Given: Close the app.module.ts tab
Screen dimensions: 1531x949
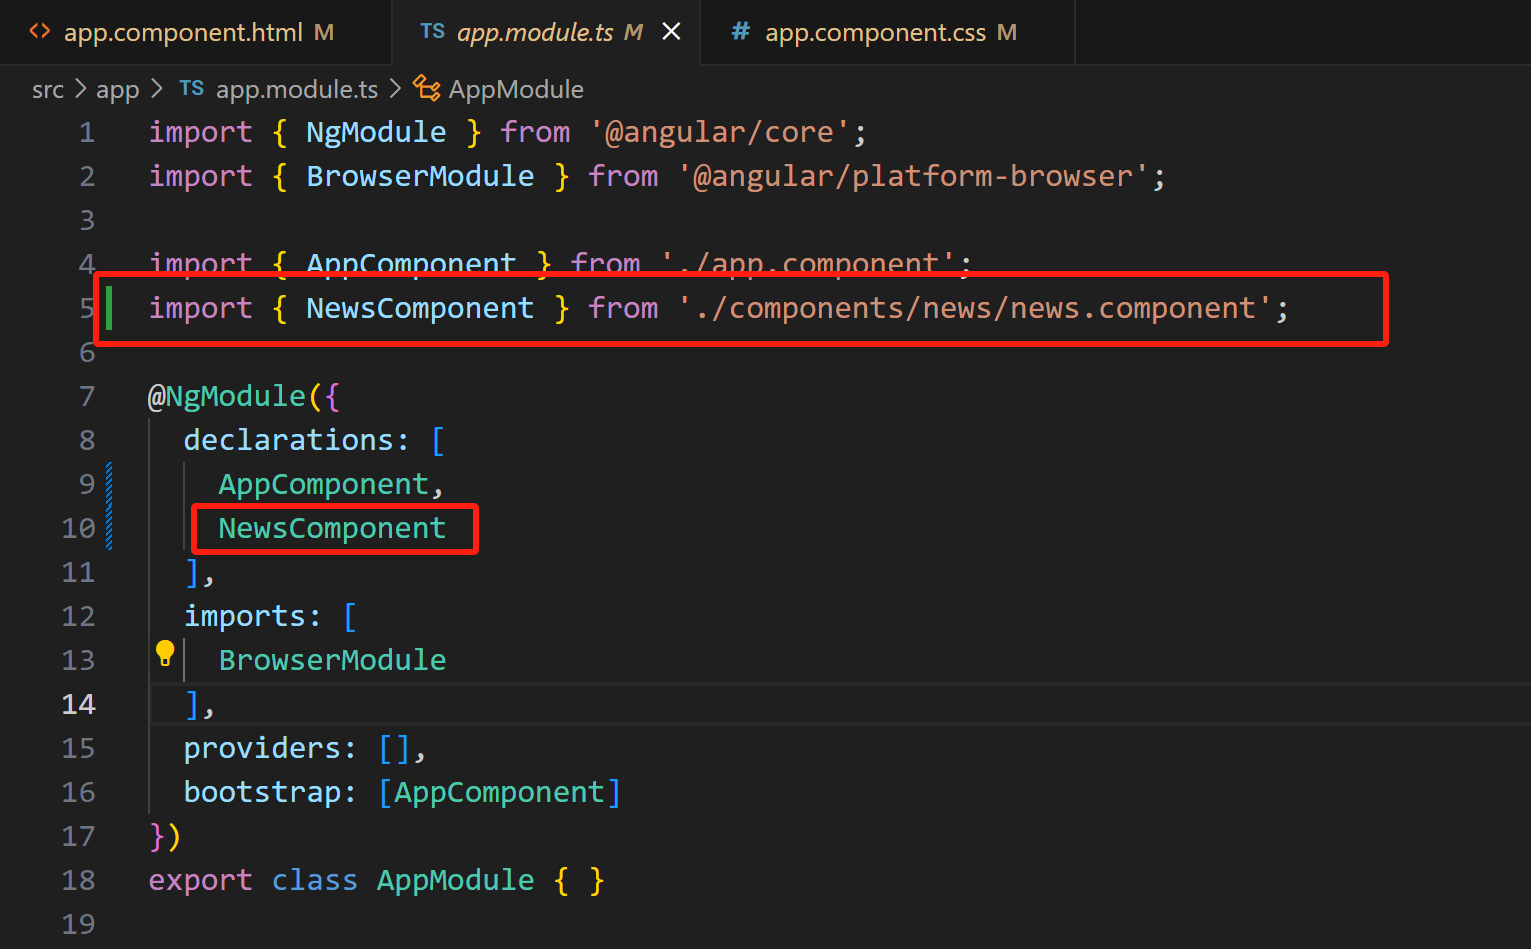Looking at the screenshot, I should 672,32.
